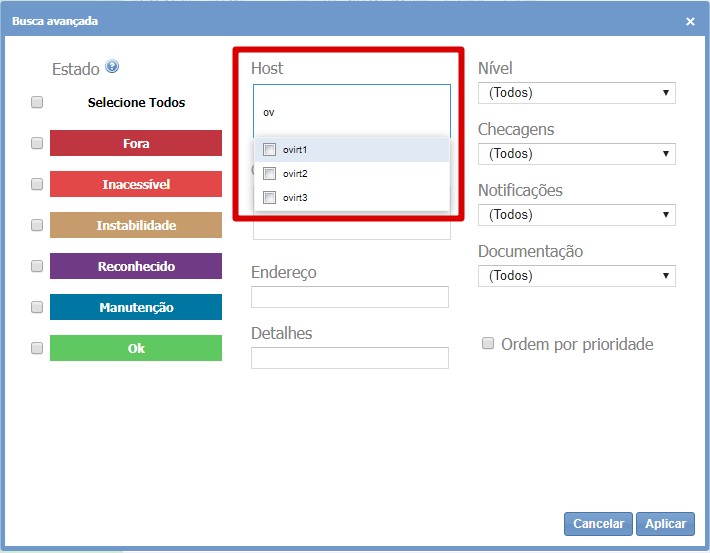This screenshot has height=553, width=710.
Task: Enable Ordem por prioridade
Action: click(488, 343)
